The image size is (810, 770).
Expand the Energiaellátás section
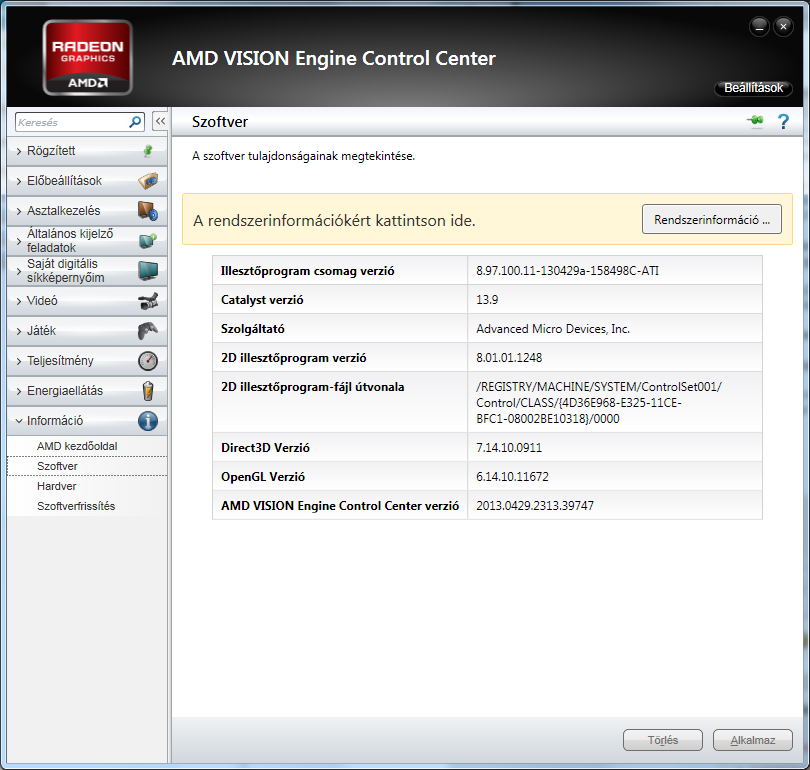point(87,390)
